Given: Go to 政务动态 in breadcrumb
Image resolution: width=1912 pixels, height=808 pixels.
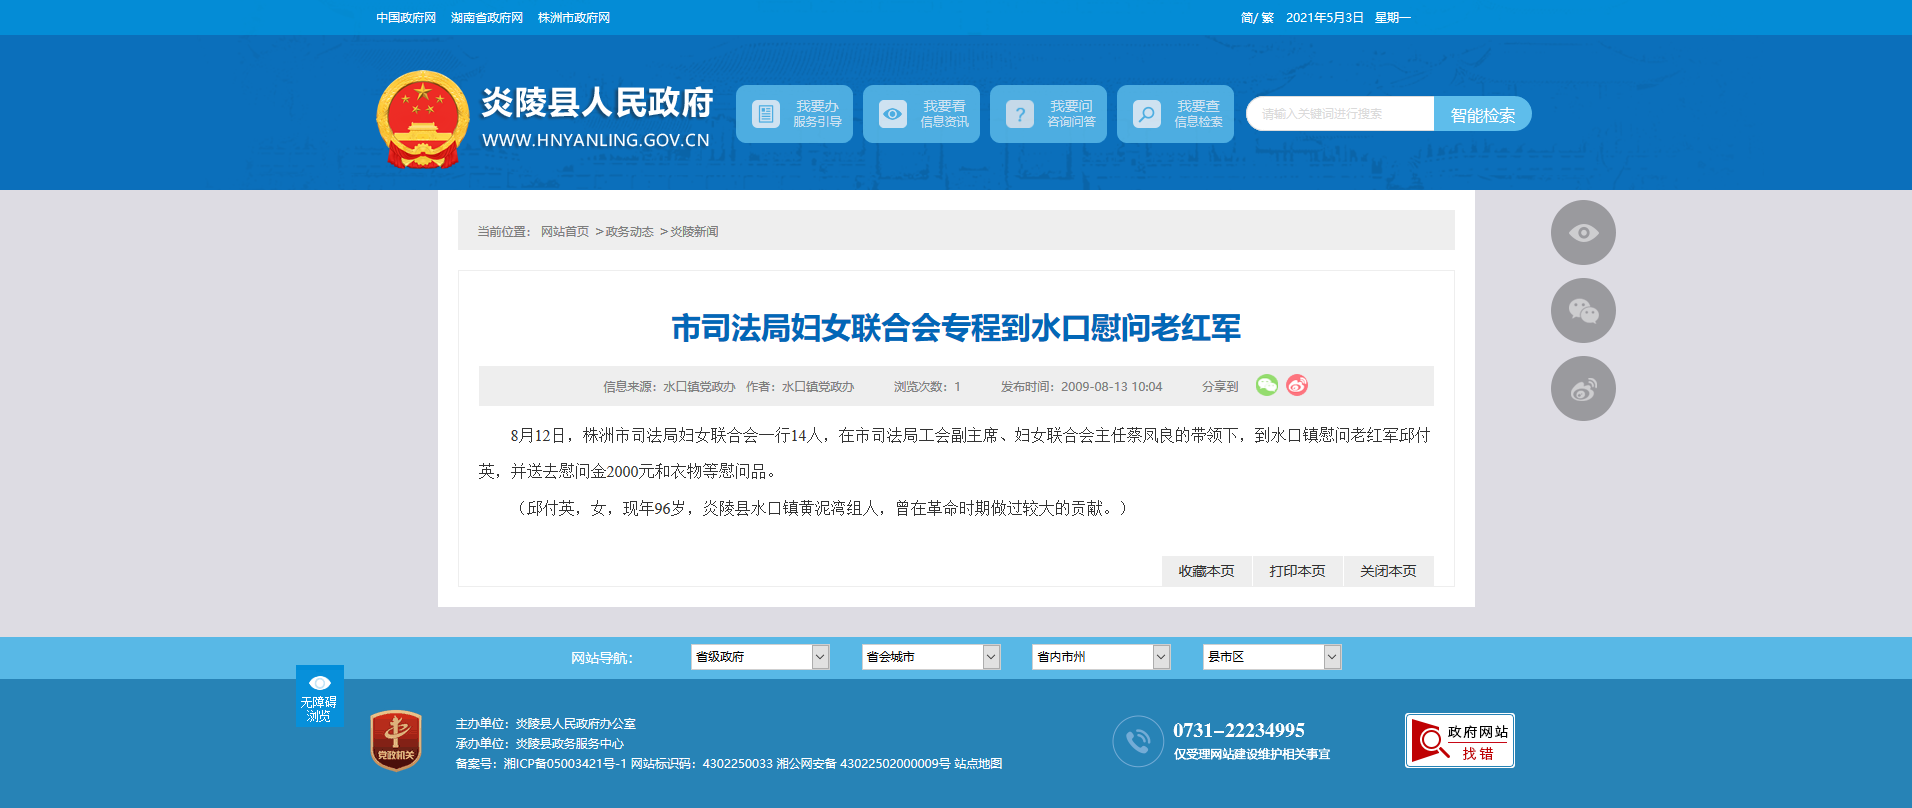Looking at the screenshot, I should [x=629, y=232].
